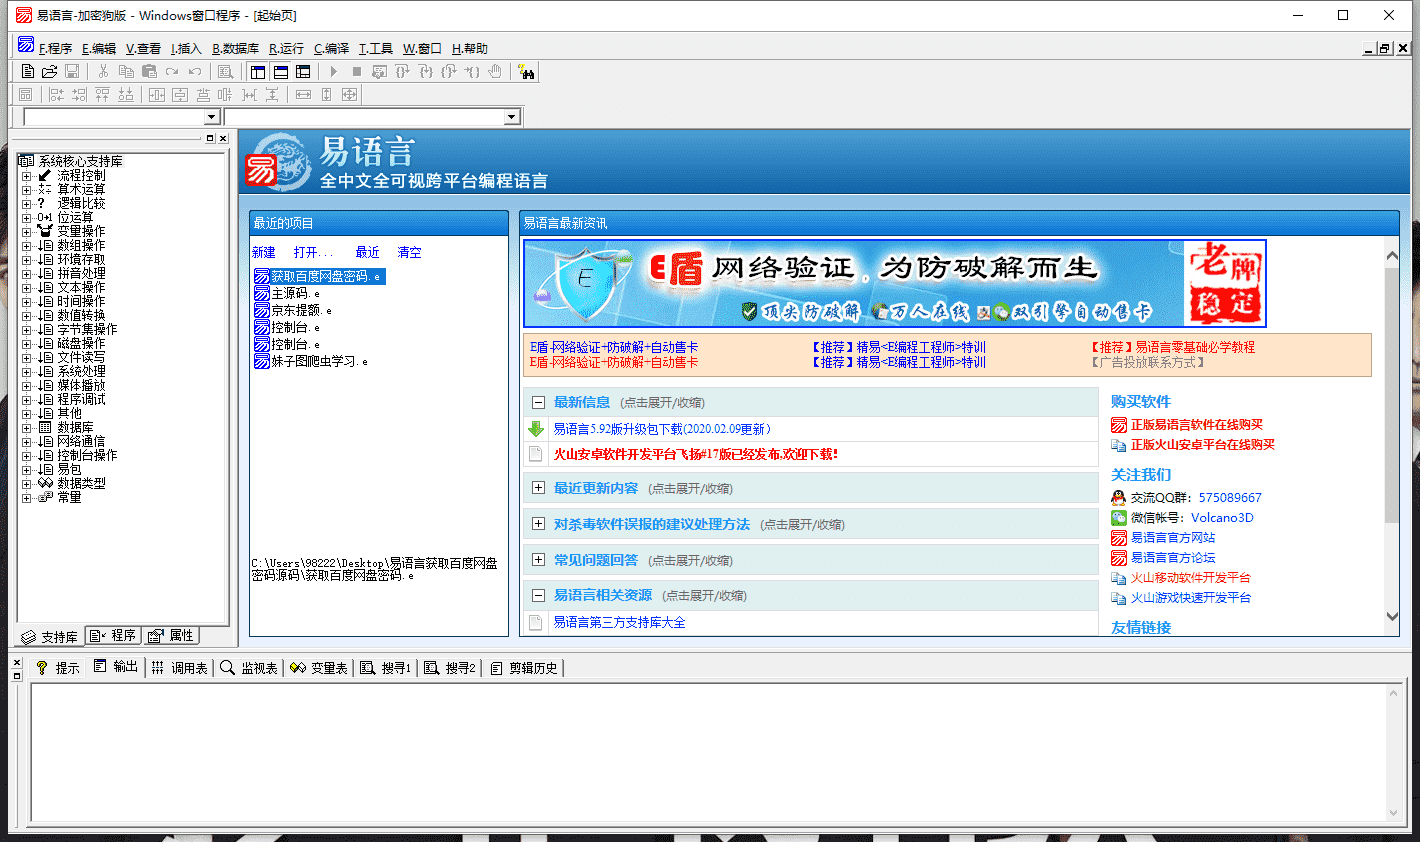
Task: Click the E盾 网络验证 banner image
Action: [x=895, y=283]
